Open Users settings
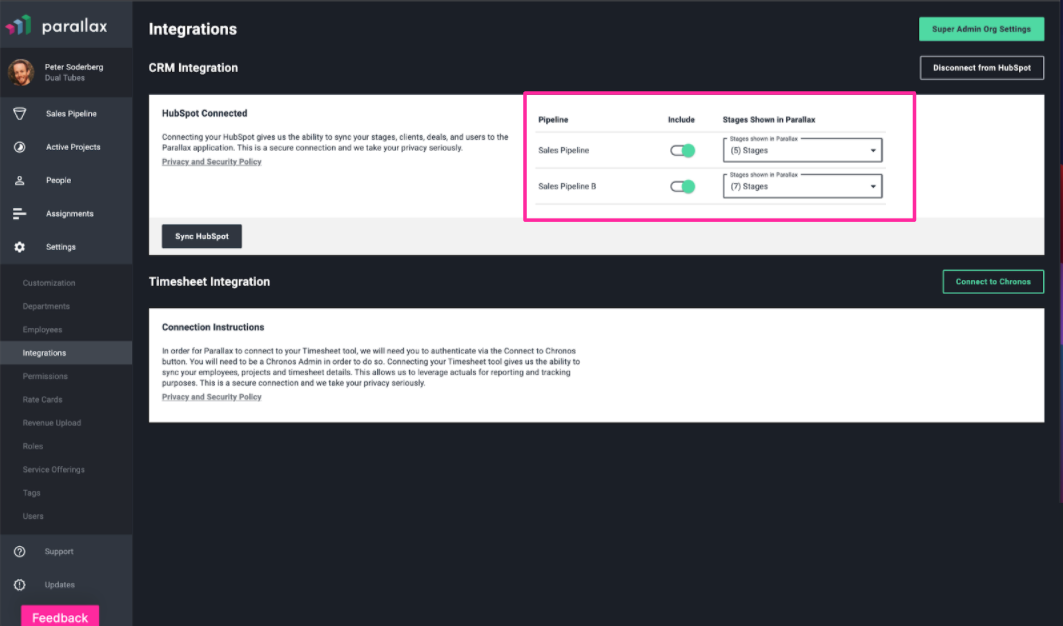This screenshot has width=1063, height=626. 33,516
